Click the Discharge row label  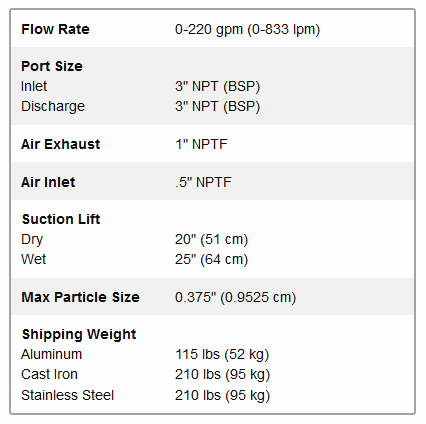pyautogui.click(x=53, y=106)
